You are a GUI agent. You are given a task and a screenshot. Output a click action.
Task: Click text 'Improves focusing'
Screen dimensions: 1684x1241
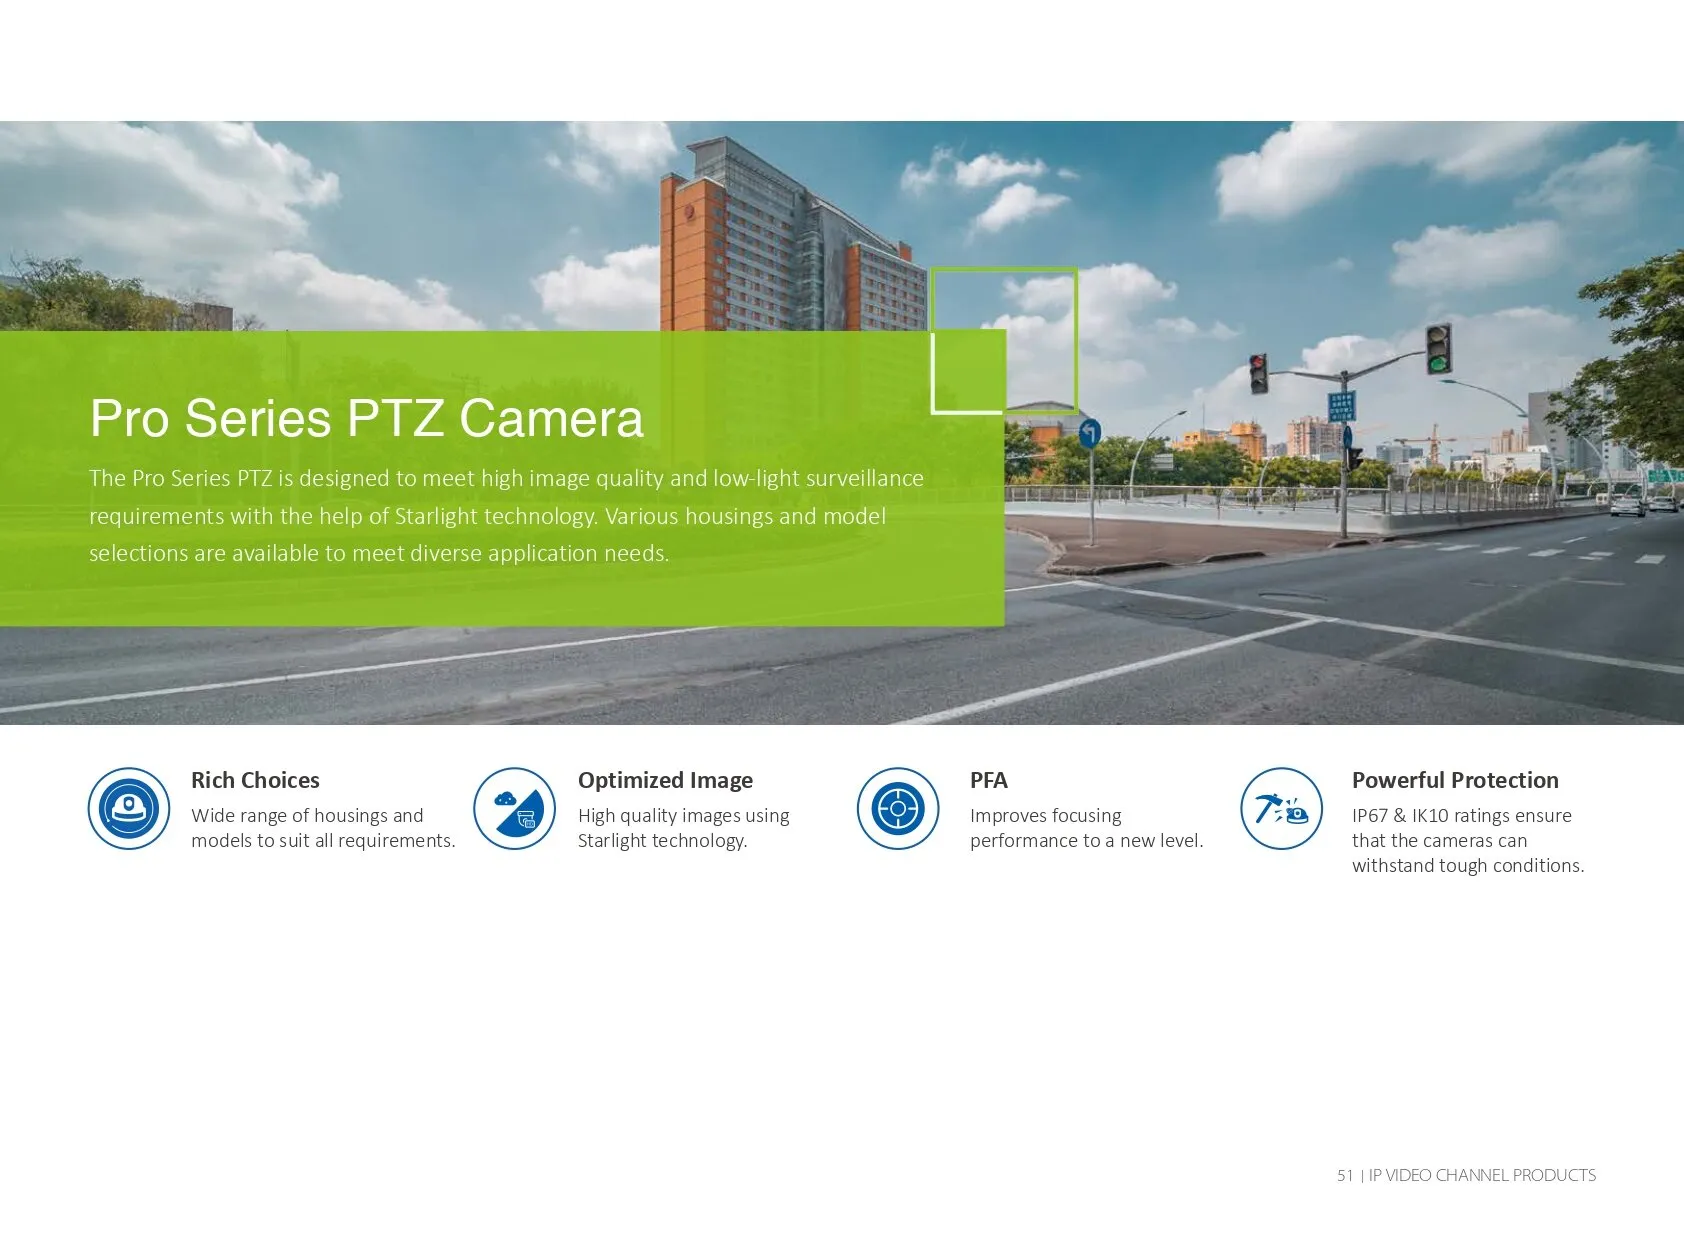(x=1046, y=816)
